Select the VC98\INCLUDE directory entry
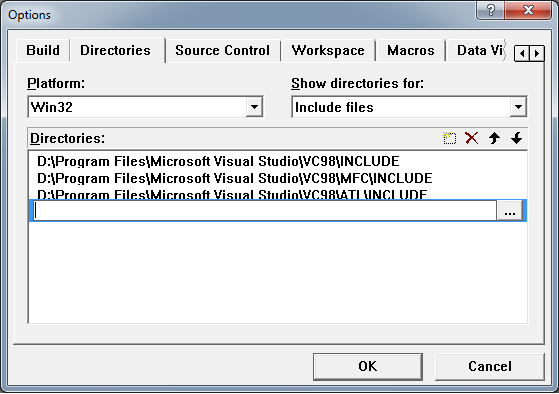The width and height of the screenshot is (559, 394). tap(218, 162)
